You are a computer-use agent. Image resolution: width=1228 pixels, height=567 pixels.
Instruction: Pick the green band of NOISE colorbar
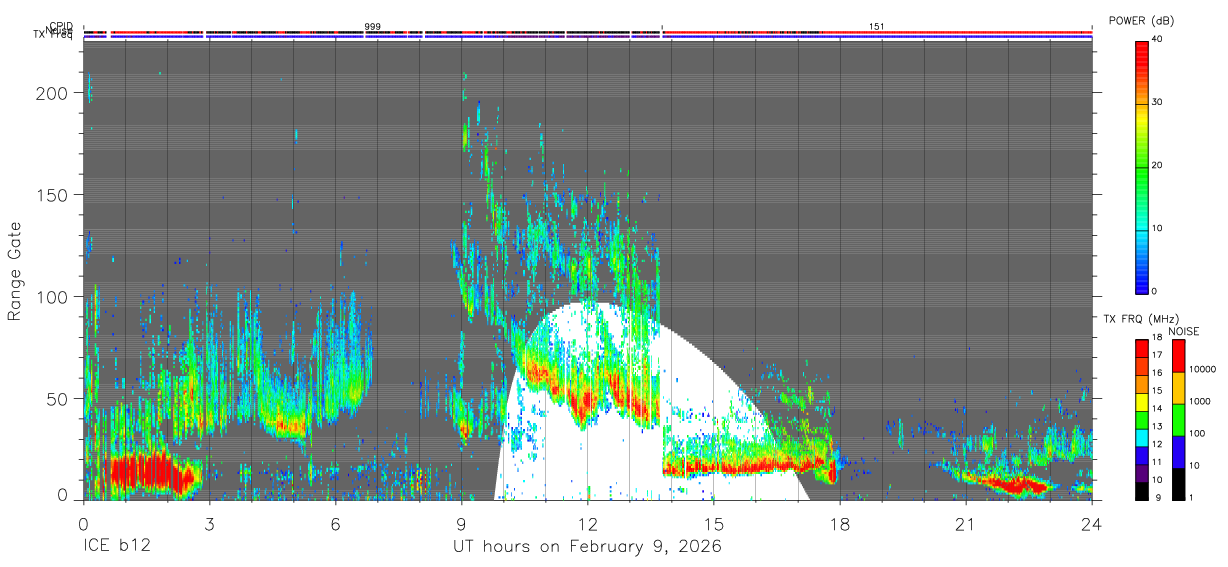point(1177,420)
